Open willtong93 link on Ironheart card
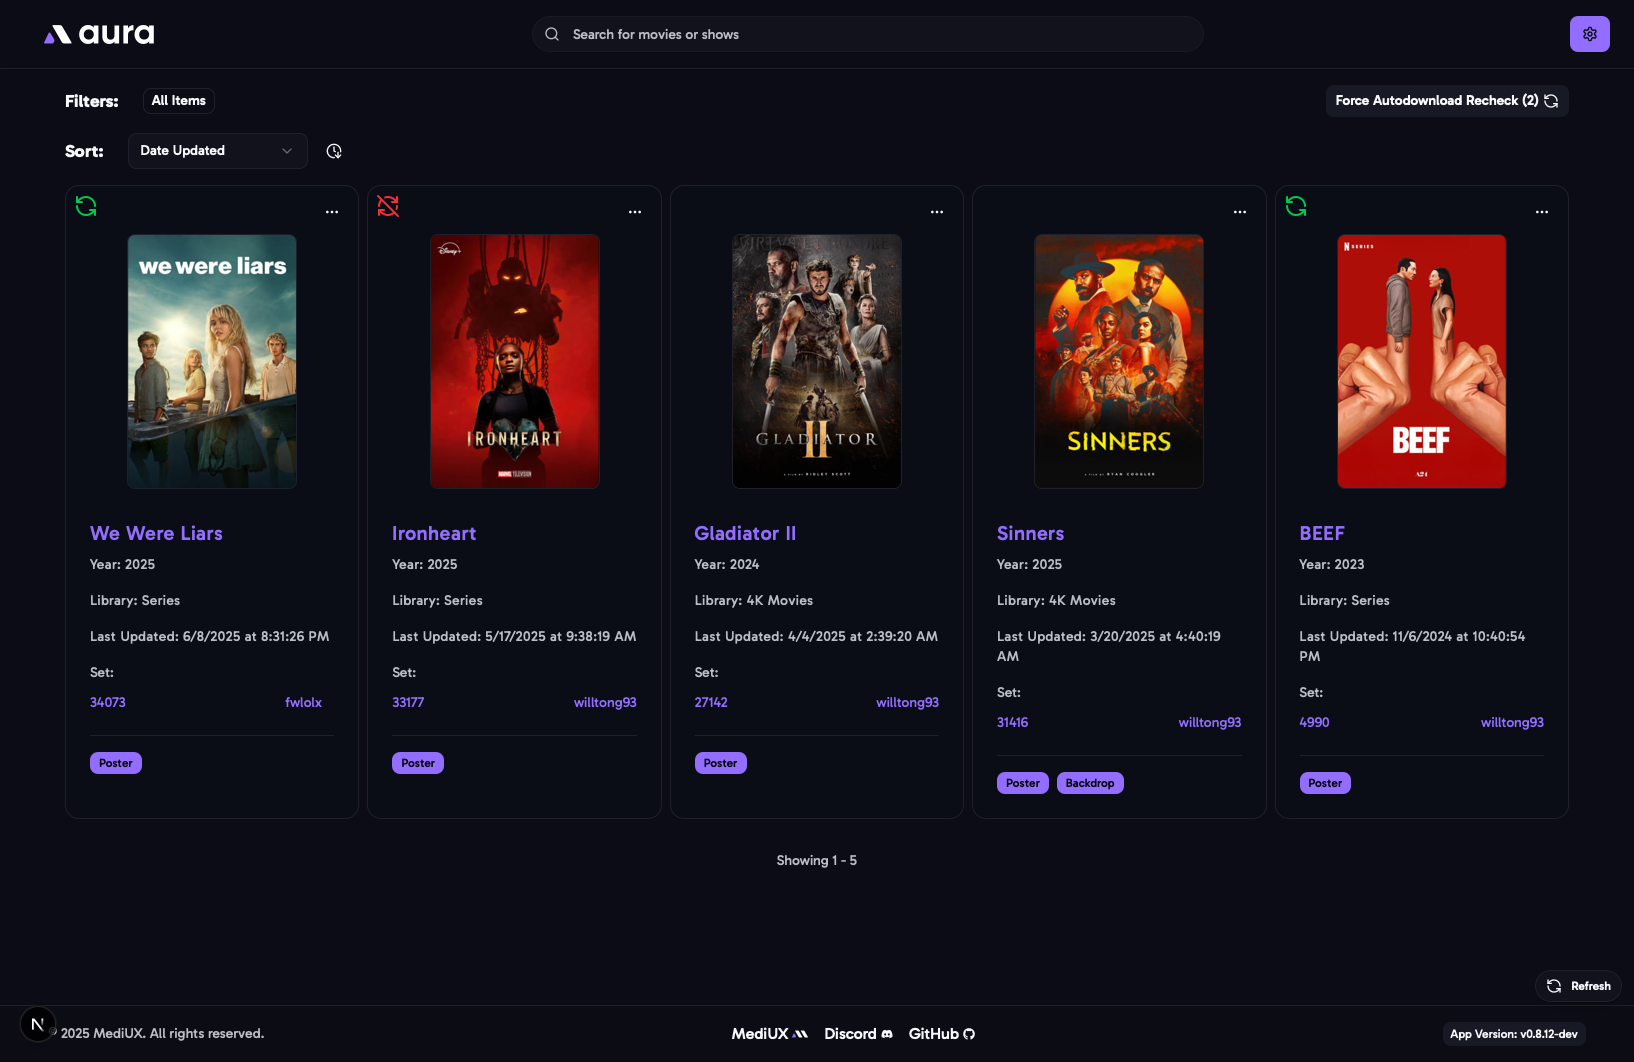Viewport: 1634px width, 1062px height. click(605, 703)
